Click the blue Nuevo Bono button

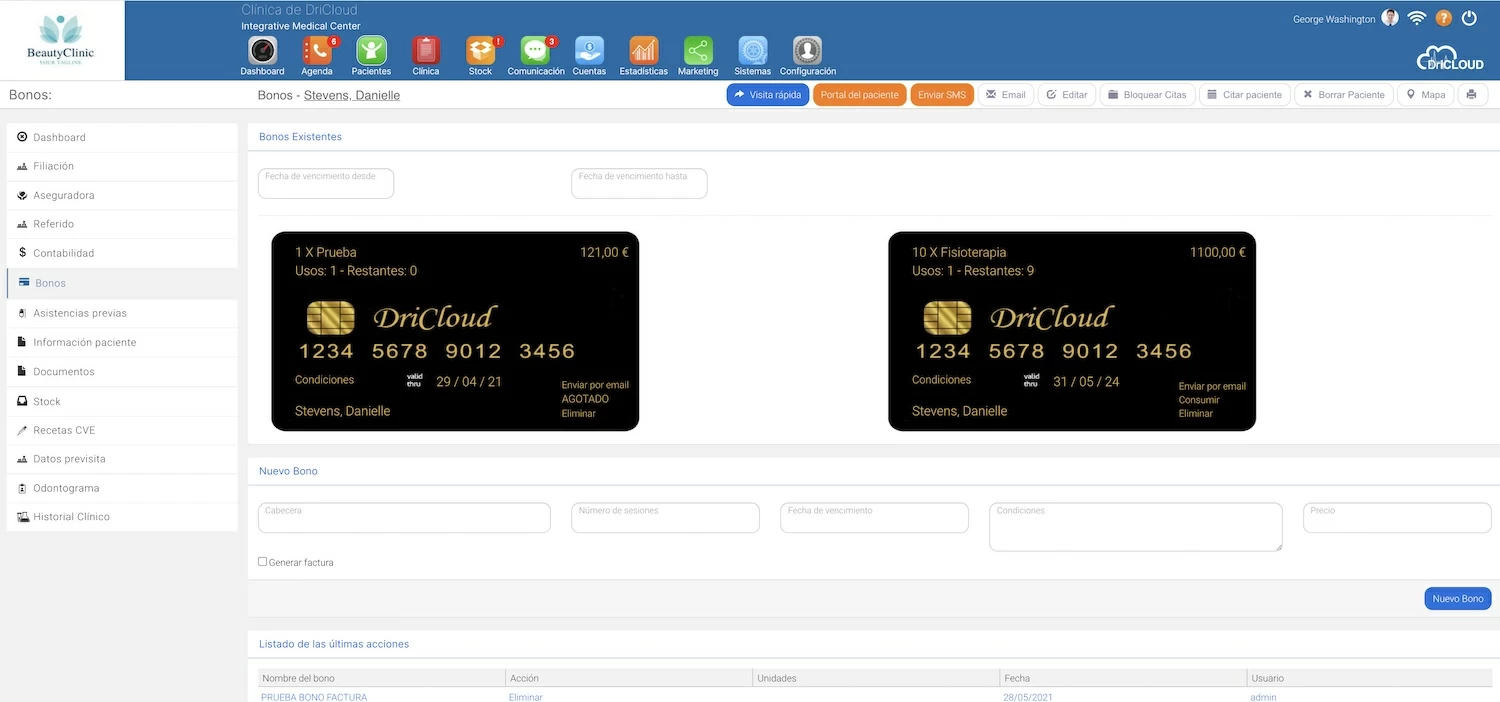[1457, 598]
